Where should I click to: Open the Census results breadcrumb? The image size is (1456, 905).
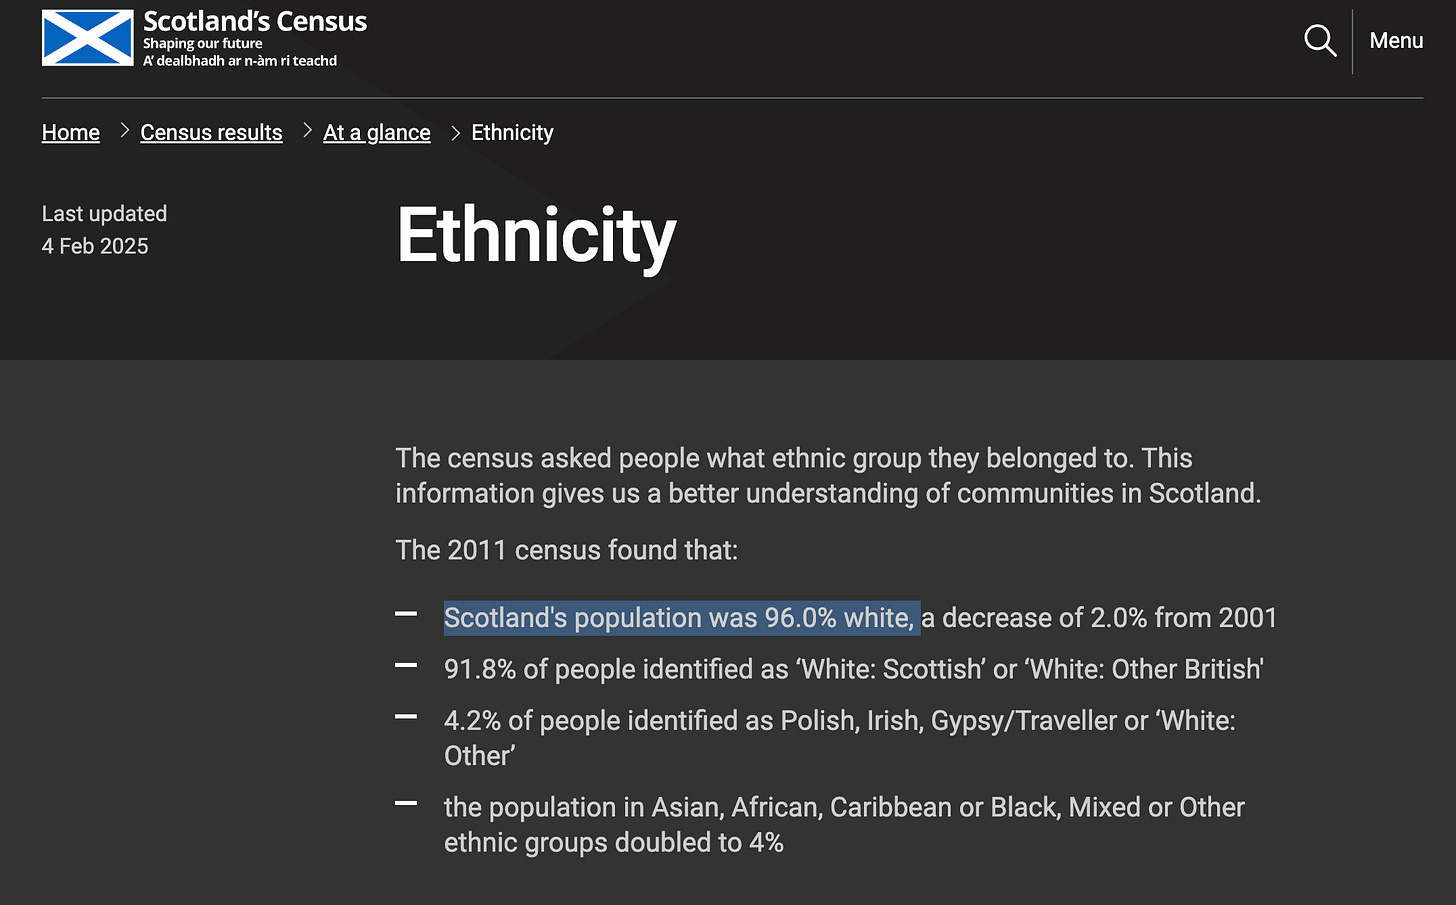(211, 132)
